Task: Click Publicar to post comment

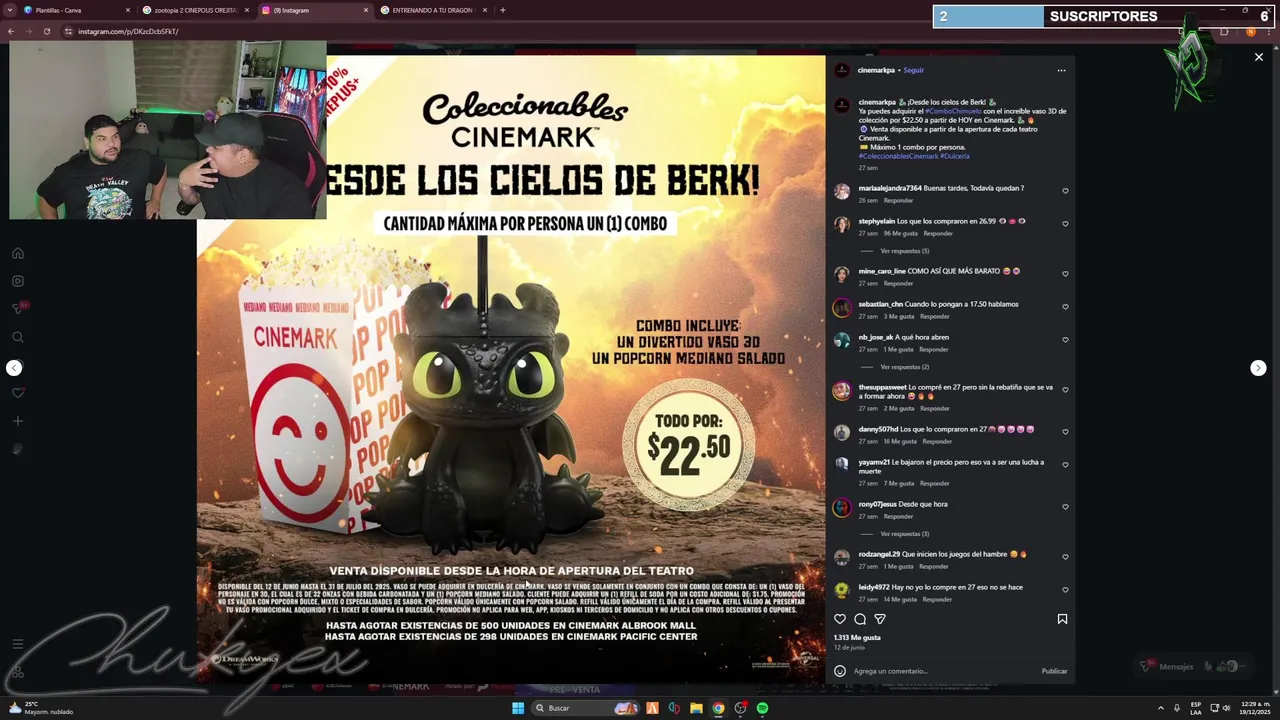Action: (1054, 671)
